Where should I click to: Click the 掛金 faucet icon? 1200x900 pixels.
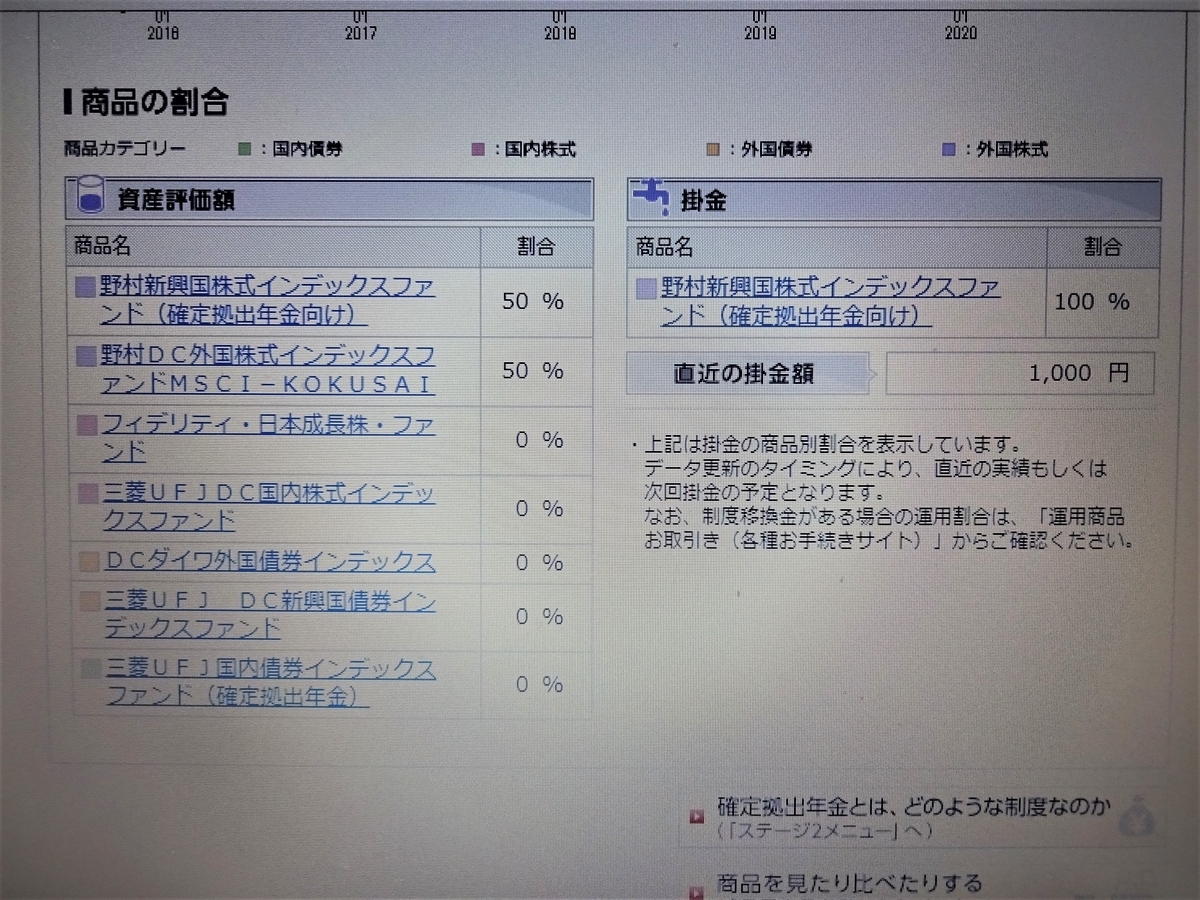[x=652, y=198]
